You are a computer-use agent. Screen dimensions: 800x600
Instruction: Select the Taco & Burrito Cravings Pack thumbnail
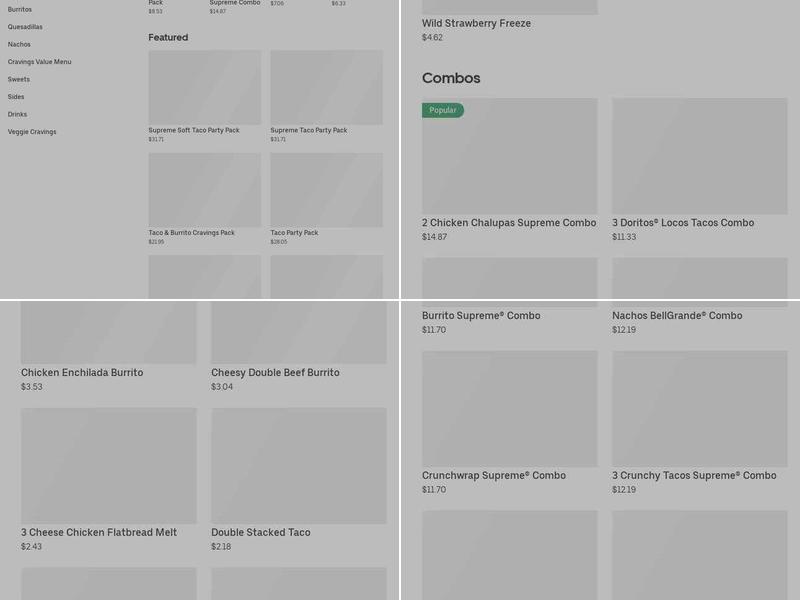click(x=204, y=190)
